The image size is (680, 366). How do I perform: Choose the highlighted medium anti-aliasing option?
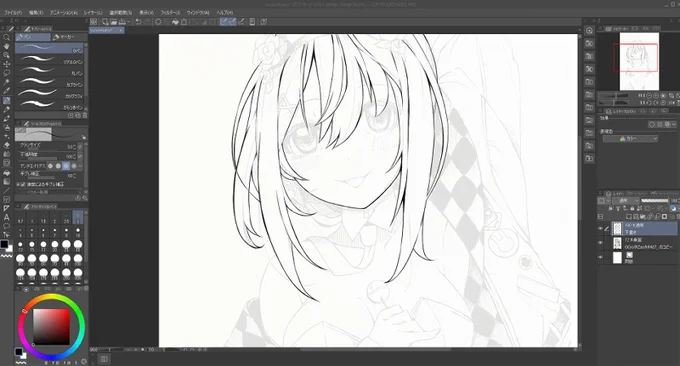pyautogui.click(x=66, y=166)
